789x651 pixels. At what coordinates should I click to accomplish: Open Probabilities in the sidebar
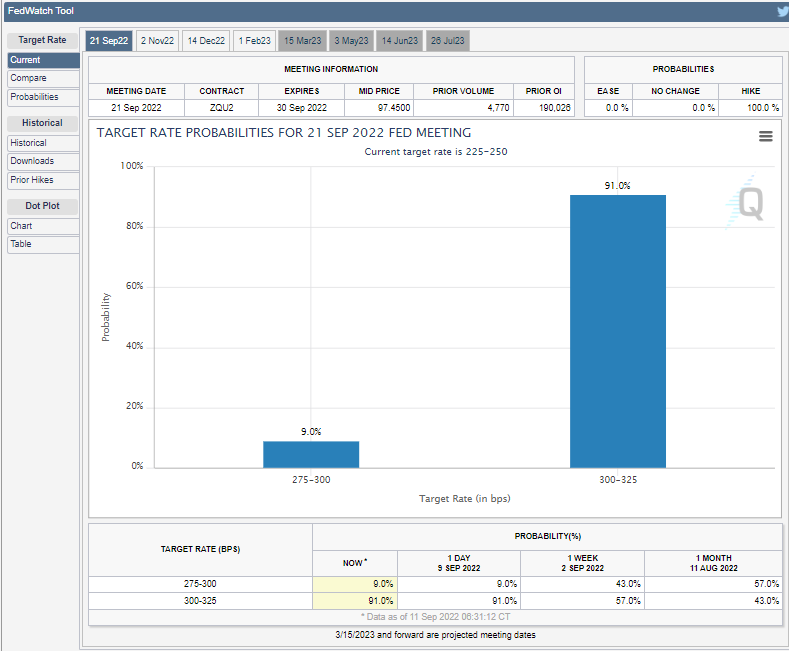pos(43,97)
